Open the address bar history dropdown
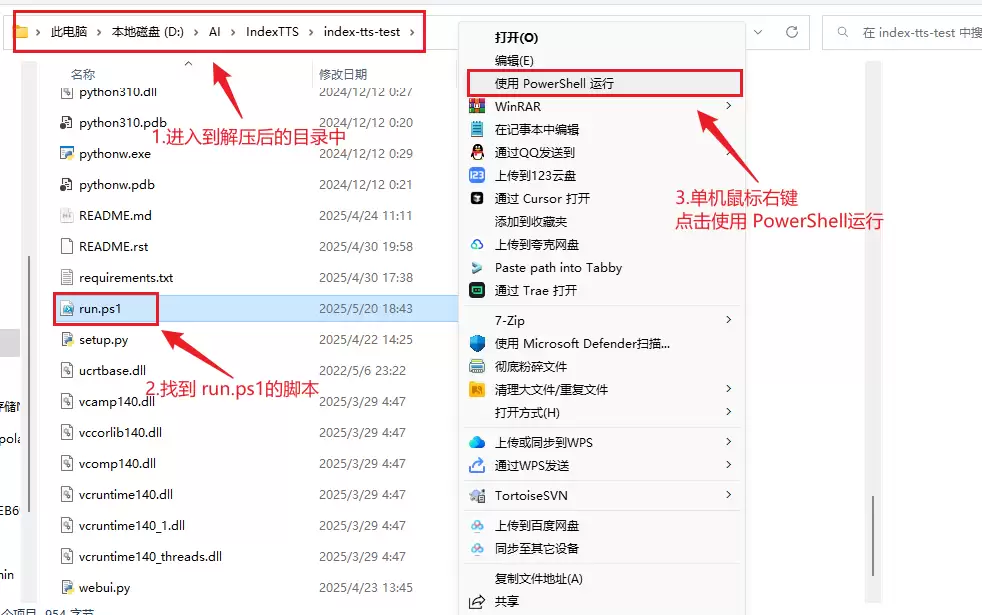The width and height of the screenshot is (982, 615). coord(758,32)
